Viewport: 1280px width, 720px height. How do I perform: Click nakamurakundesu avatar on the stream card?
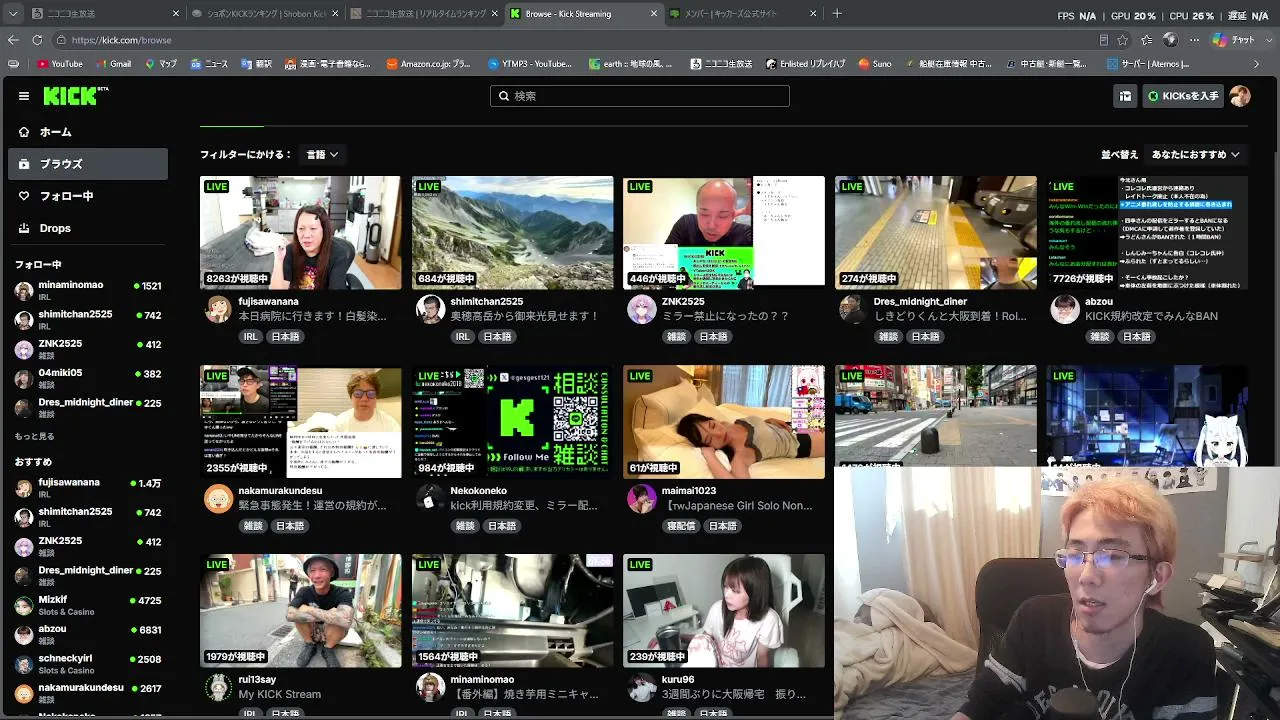pos(218,498)
